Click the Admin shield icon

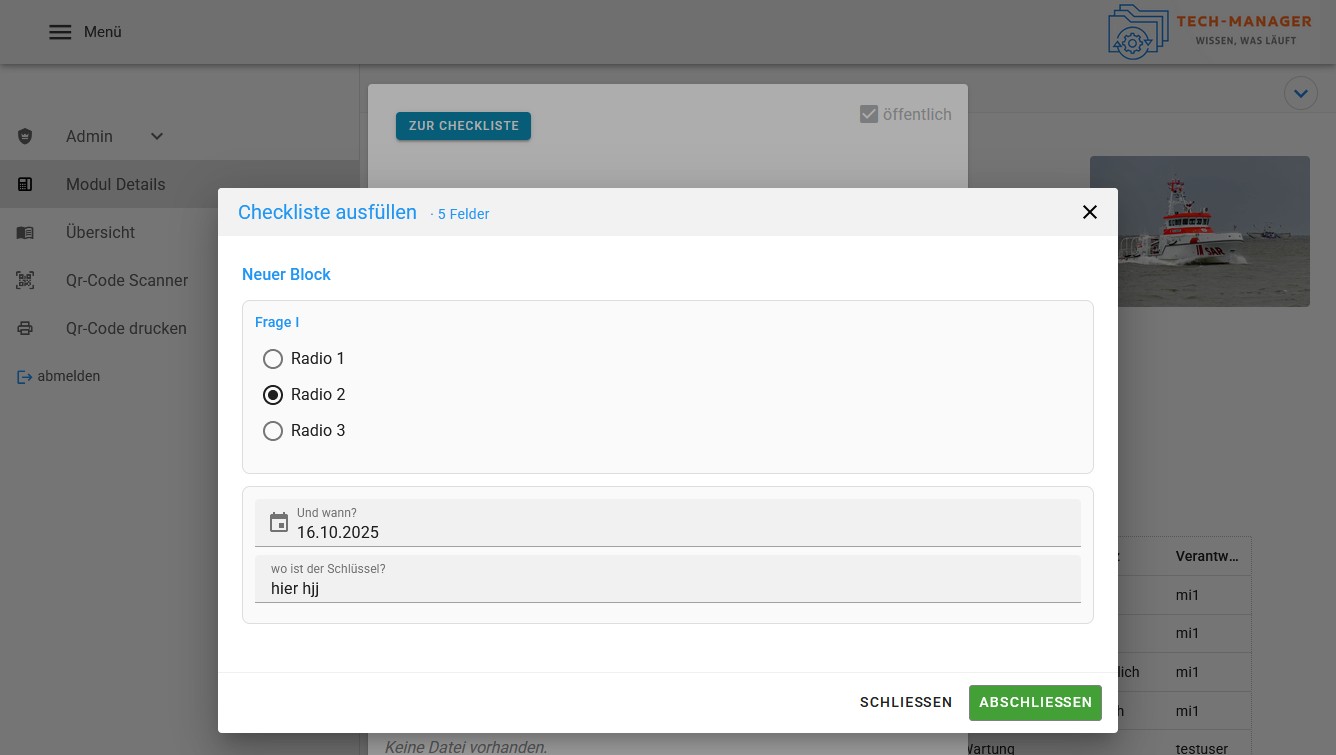click(25, 136)
